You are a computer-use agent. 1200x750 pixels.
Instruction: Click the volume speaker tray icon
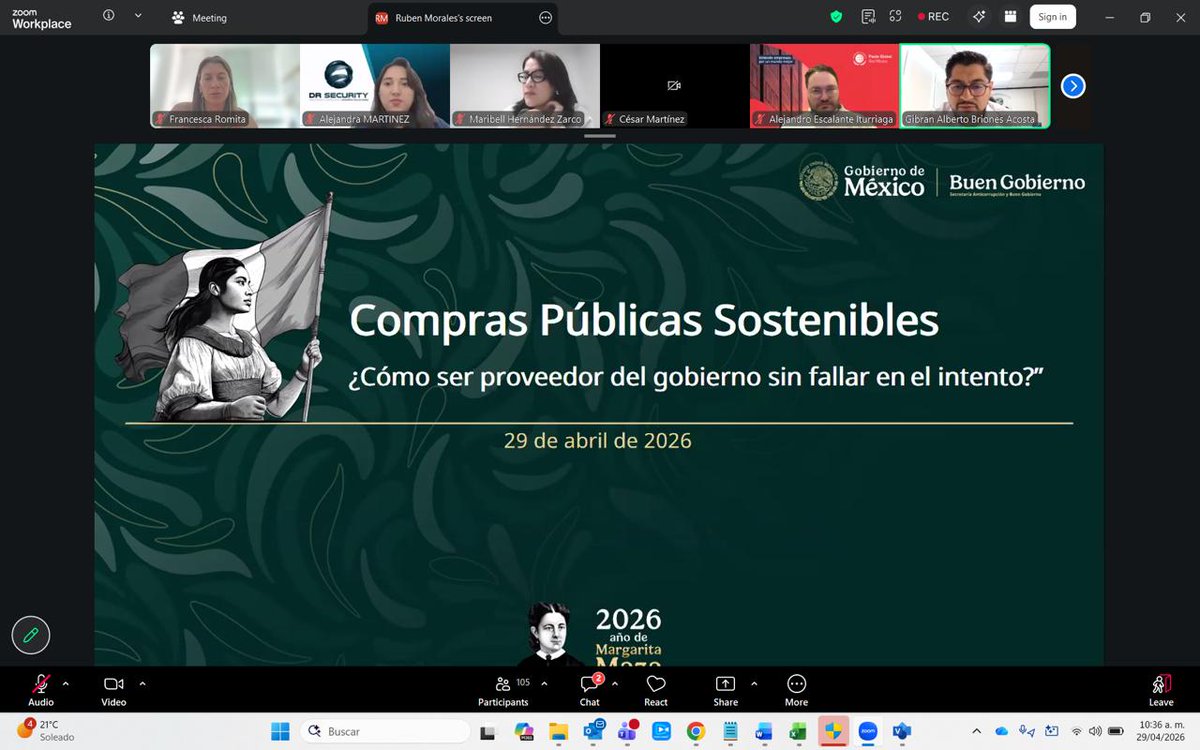point(1095,731)
